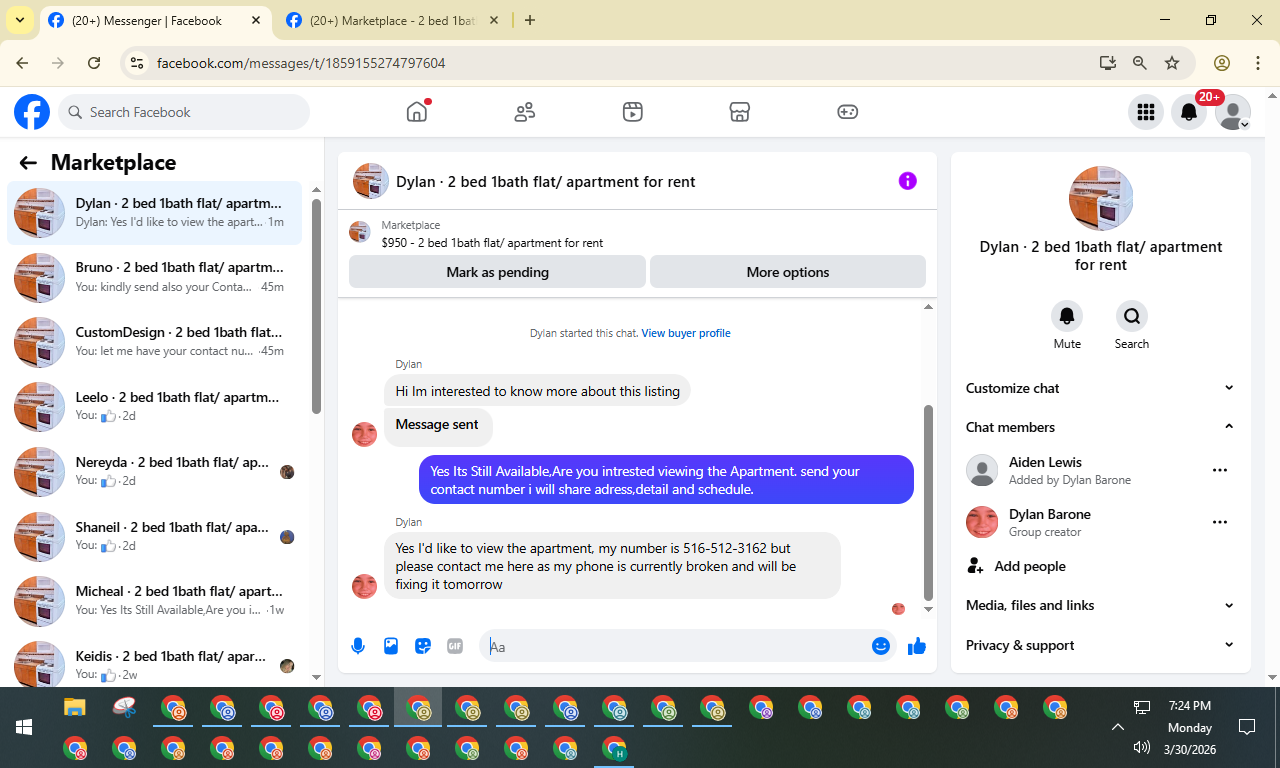Click the back arrow beside Marketplace heading
This screenshot has height=768, width=1280.
click(x=28, y=163)
